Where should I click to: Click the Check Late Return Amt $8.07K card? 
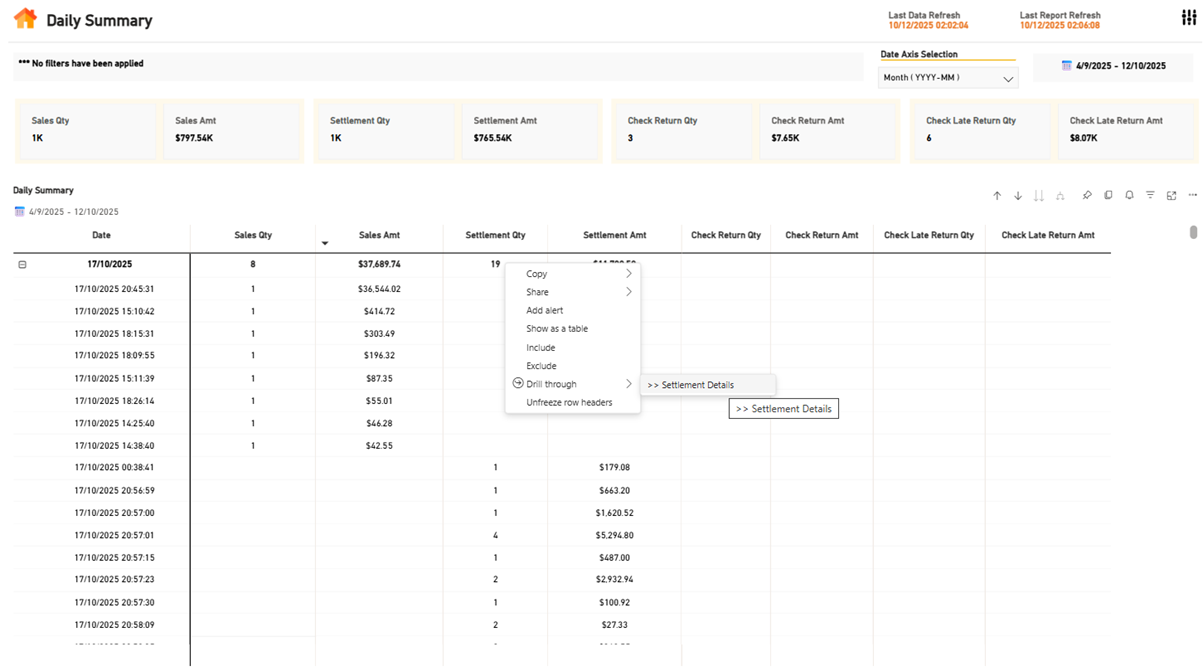[1127, 130]
